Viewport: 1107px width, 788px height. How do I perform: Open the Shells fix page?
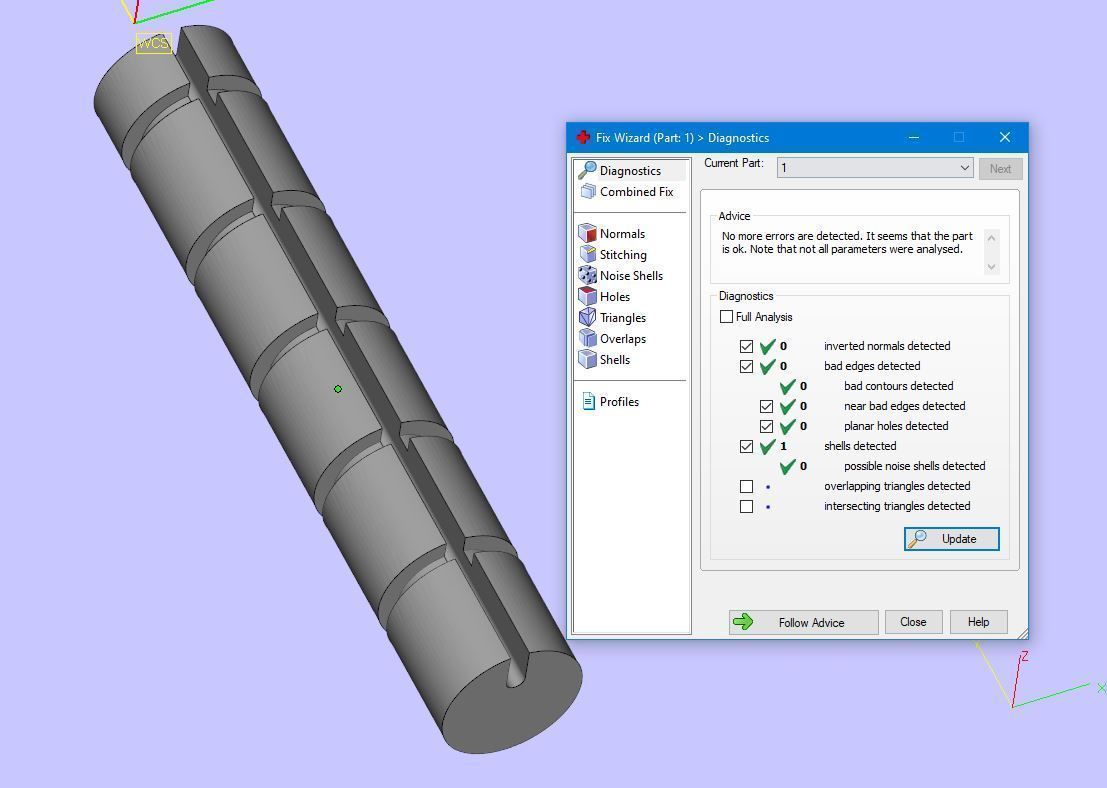click(614, 359)
